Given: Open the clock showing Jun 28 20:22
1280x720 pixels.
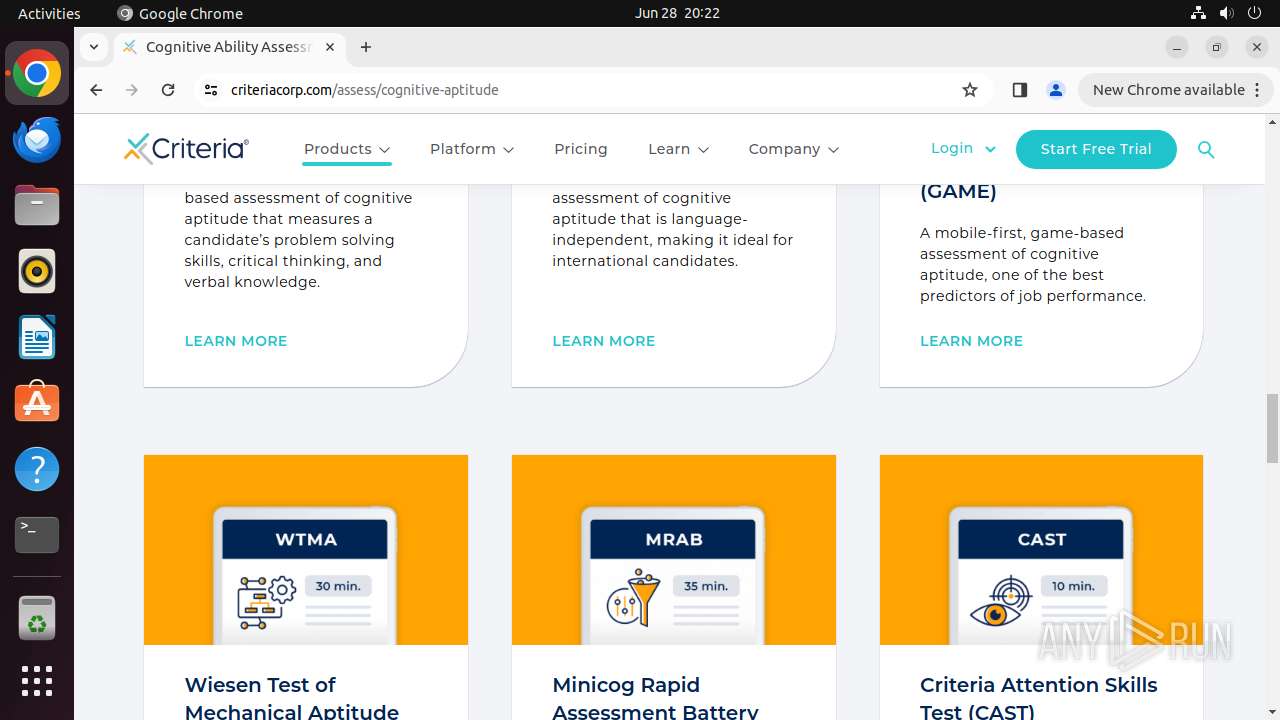Looking at the screenshot, I should tap(677, 13).
